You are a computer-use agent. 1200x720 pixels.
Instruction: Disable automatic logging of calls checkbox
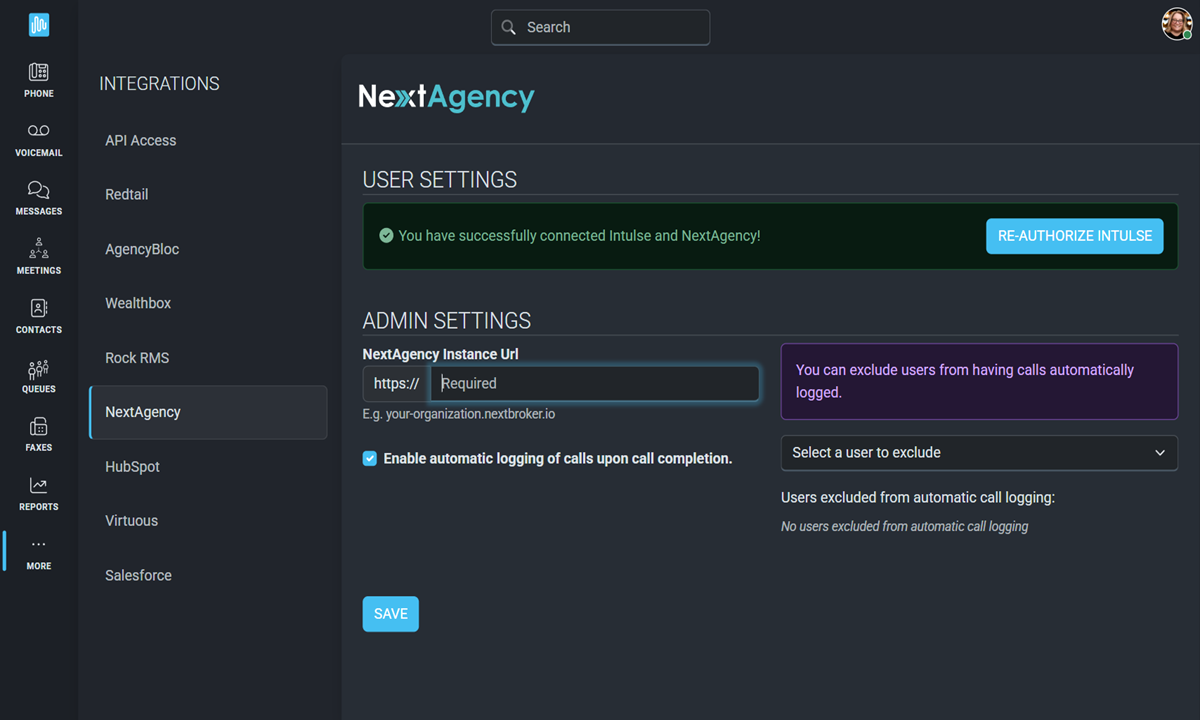click(x=370, y=459)
